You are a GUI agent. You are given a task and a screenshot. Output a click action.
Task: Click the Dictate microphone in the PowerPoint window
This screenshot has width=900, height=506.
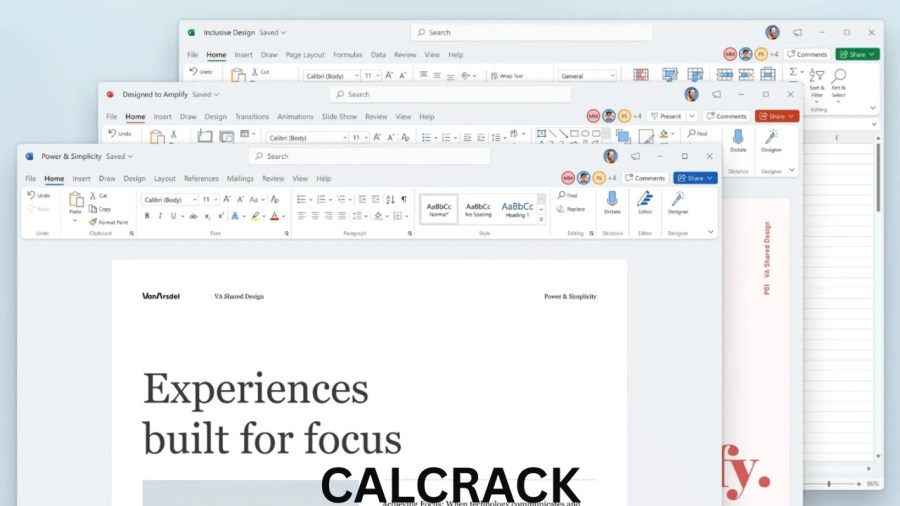tap(738, 137)
